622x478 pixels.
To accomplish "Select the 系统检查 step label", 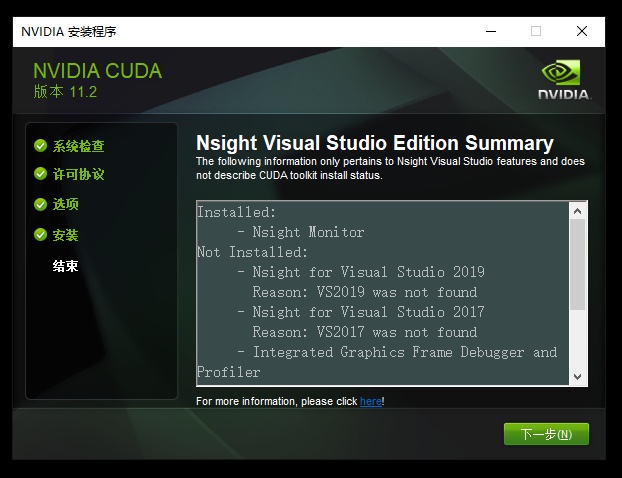I will (x=78, y=146).
